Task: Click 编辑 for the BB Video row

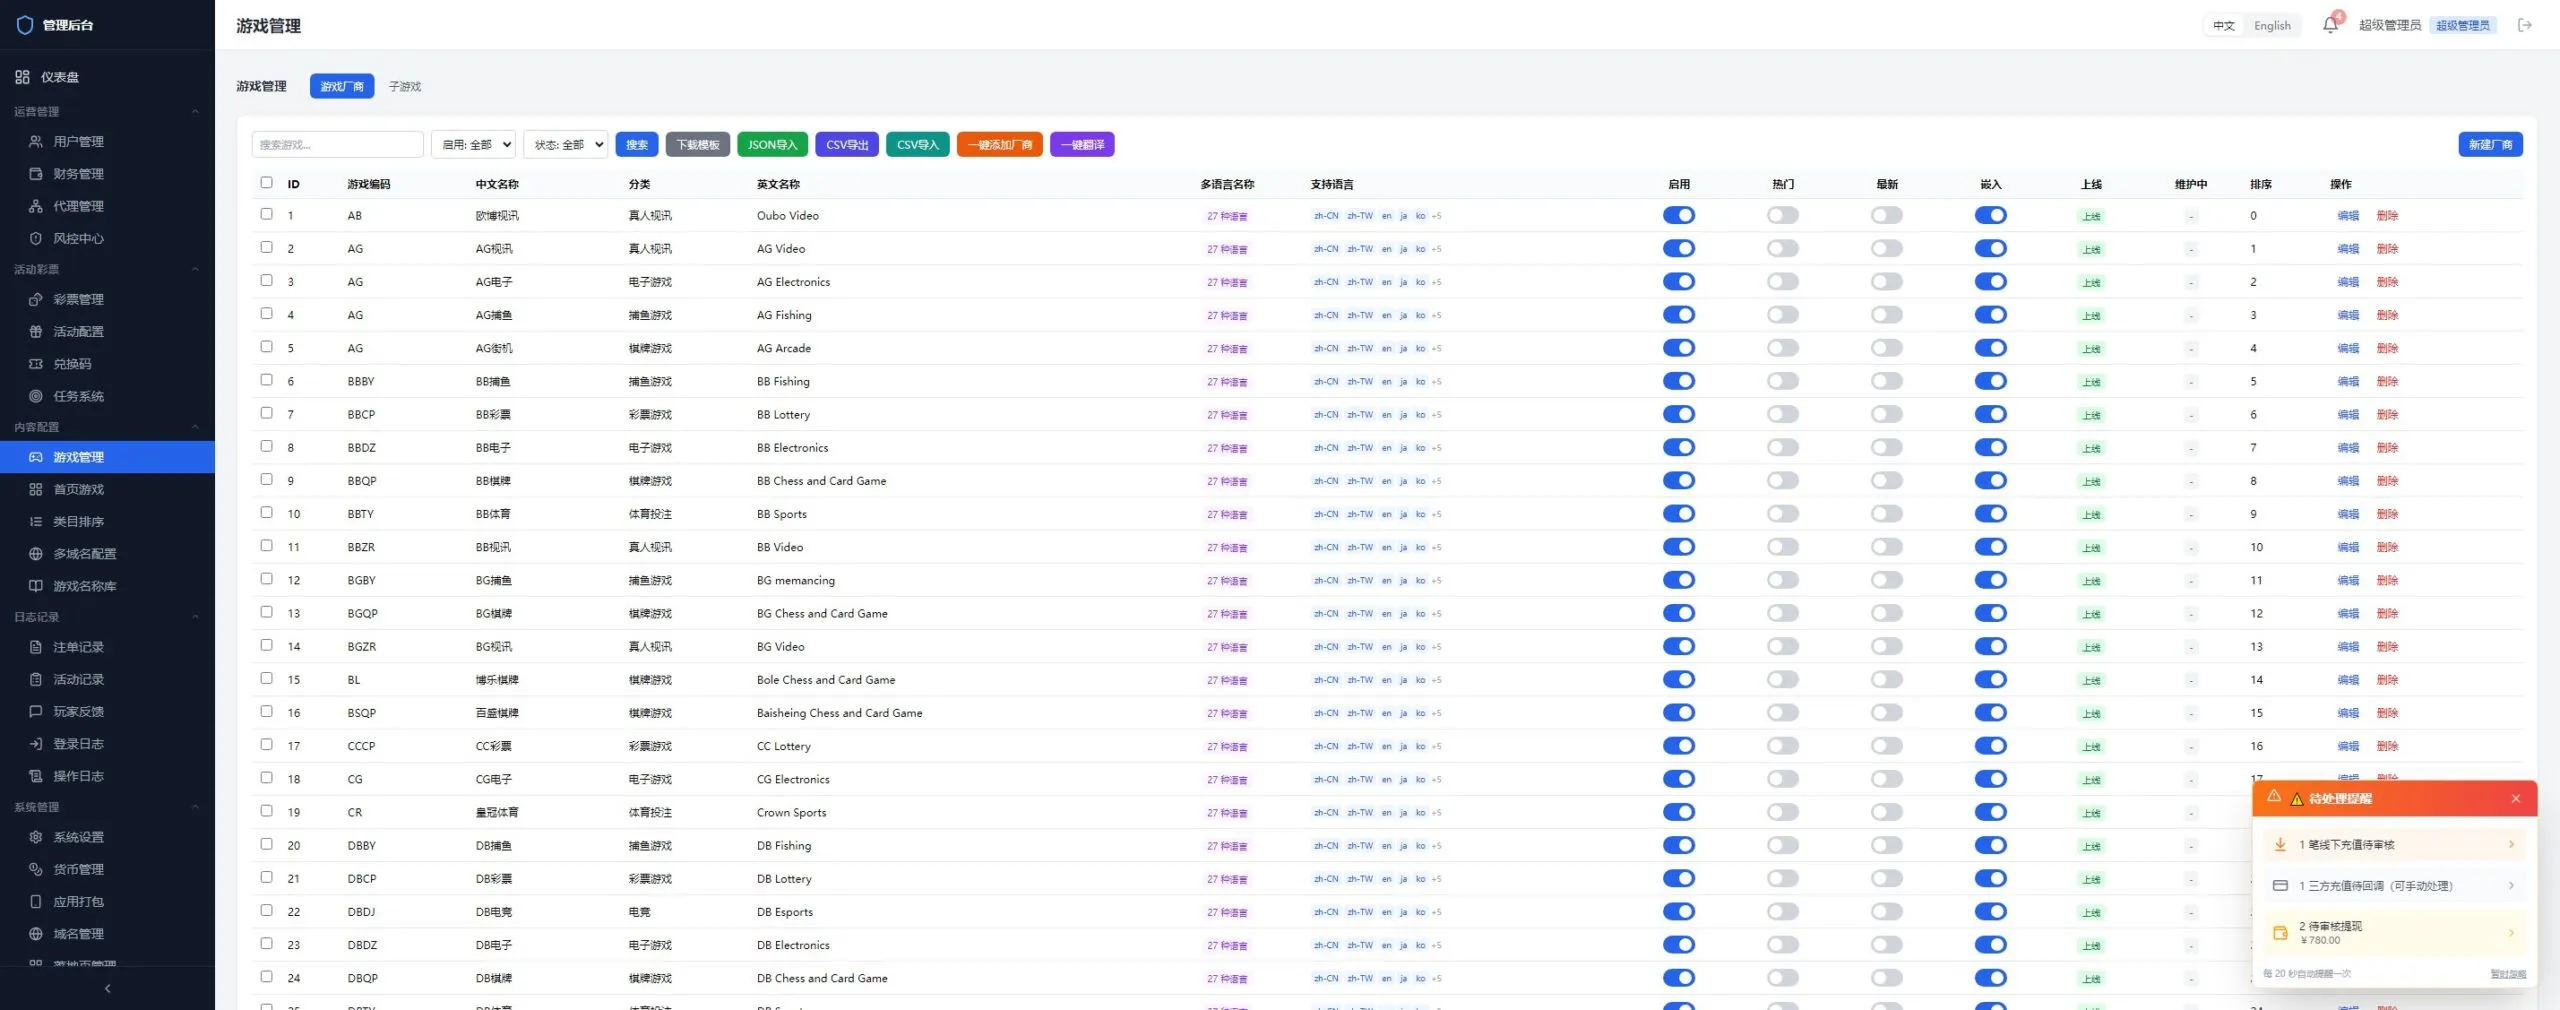Action: pyautogui.click(x=2347, y=547)
